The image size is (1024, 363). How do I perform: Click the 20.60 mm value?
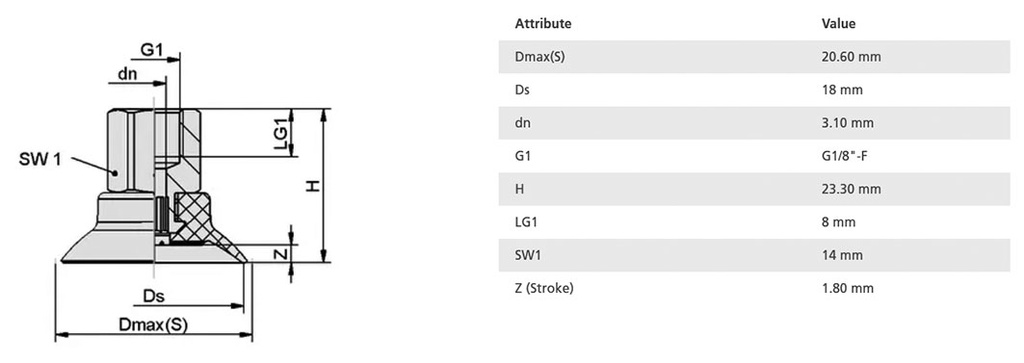coord(851,57)
